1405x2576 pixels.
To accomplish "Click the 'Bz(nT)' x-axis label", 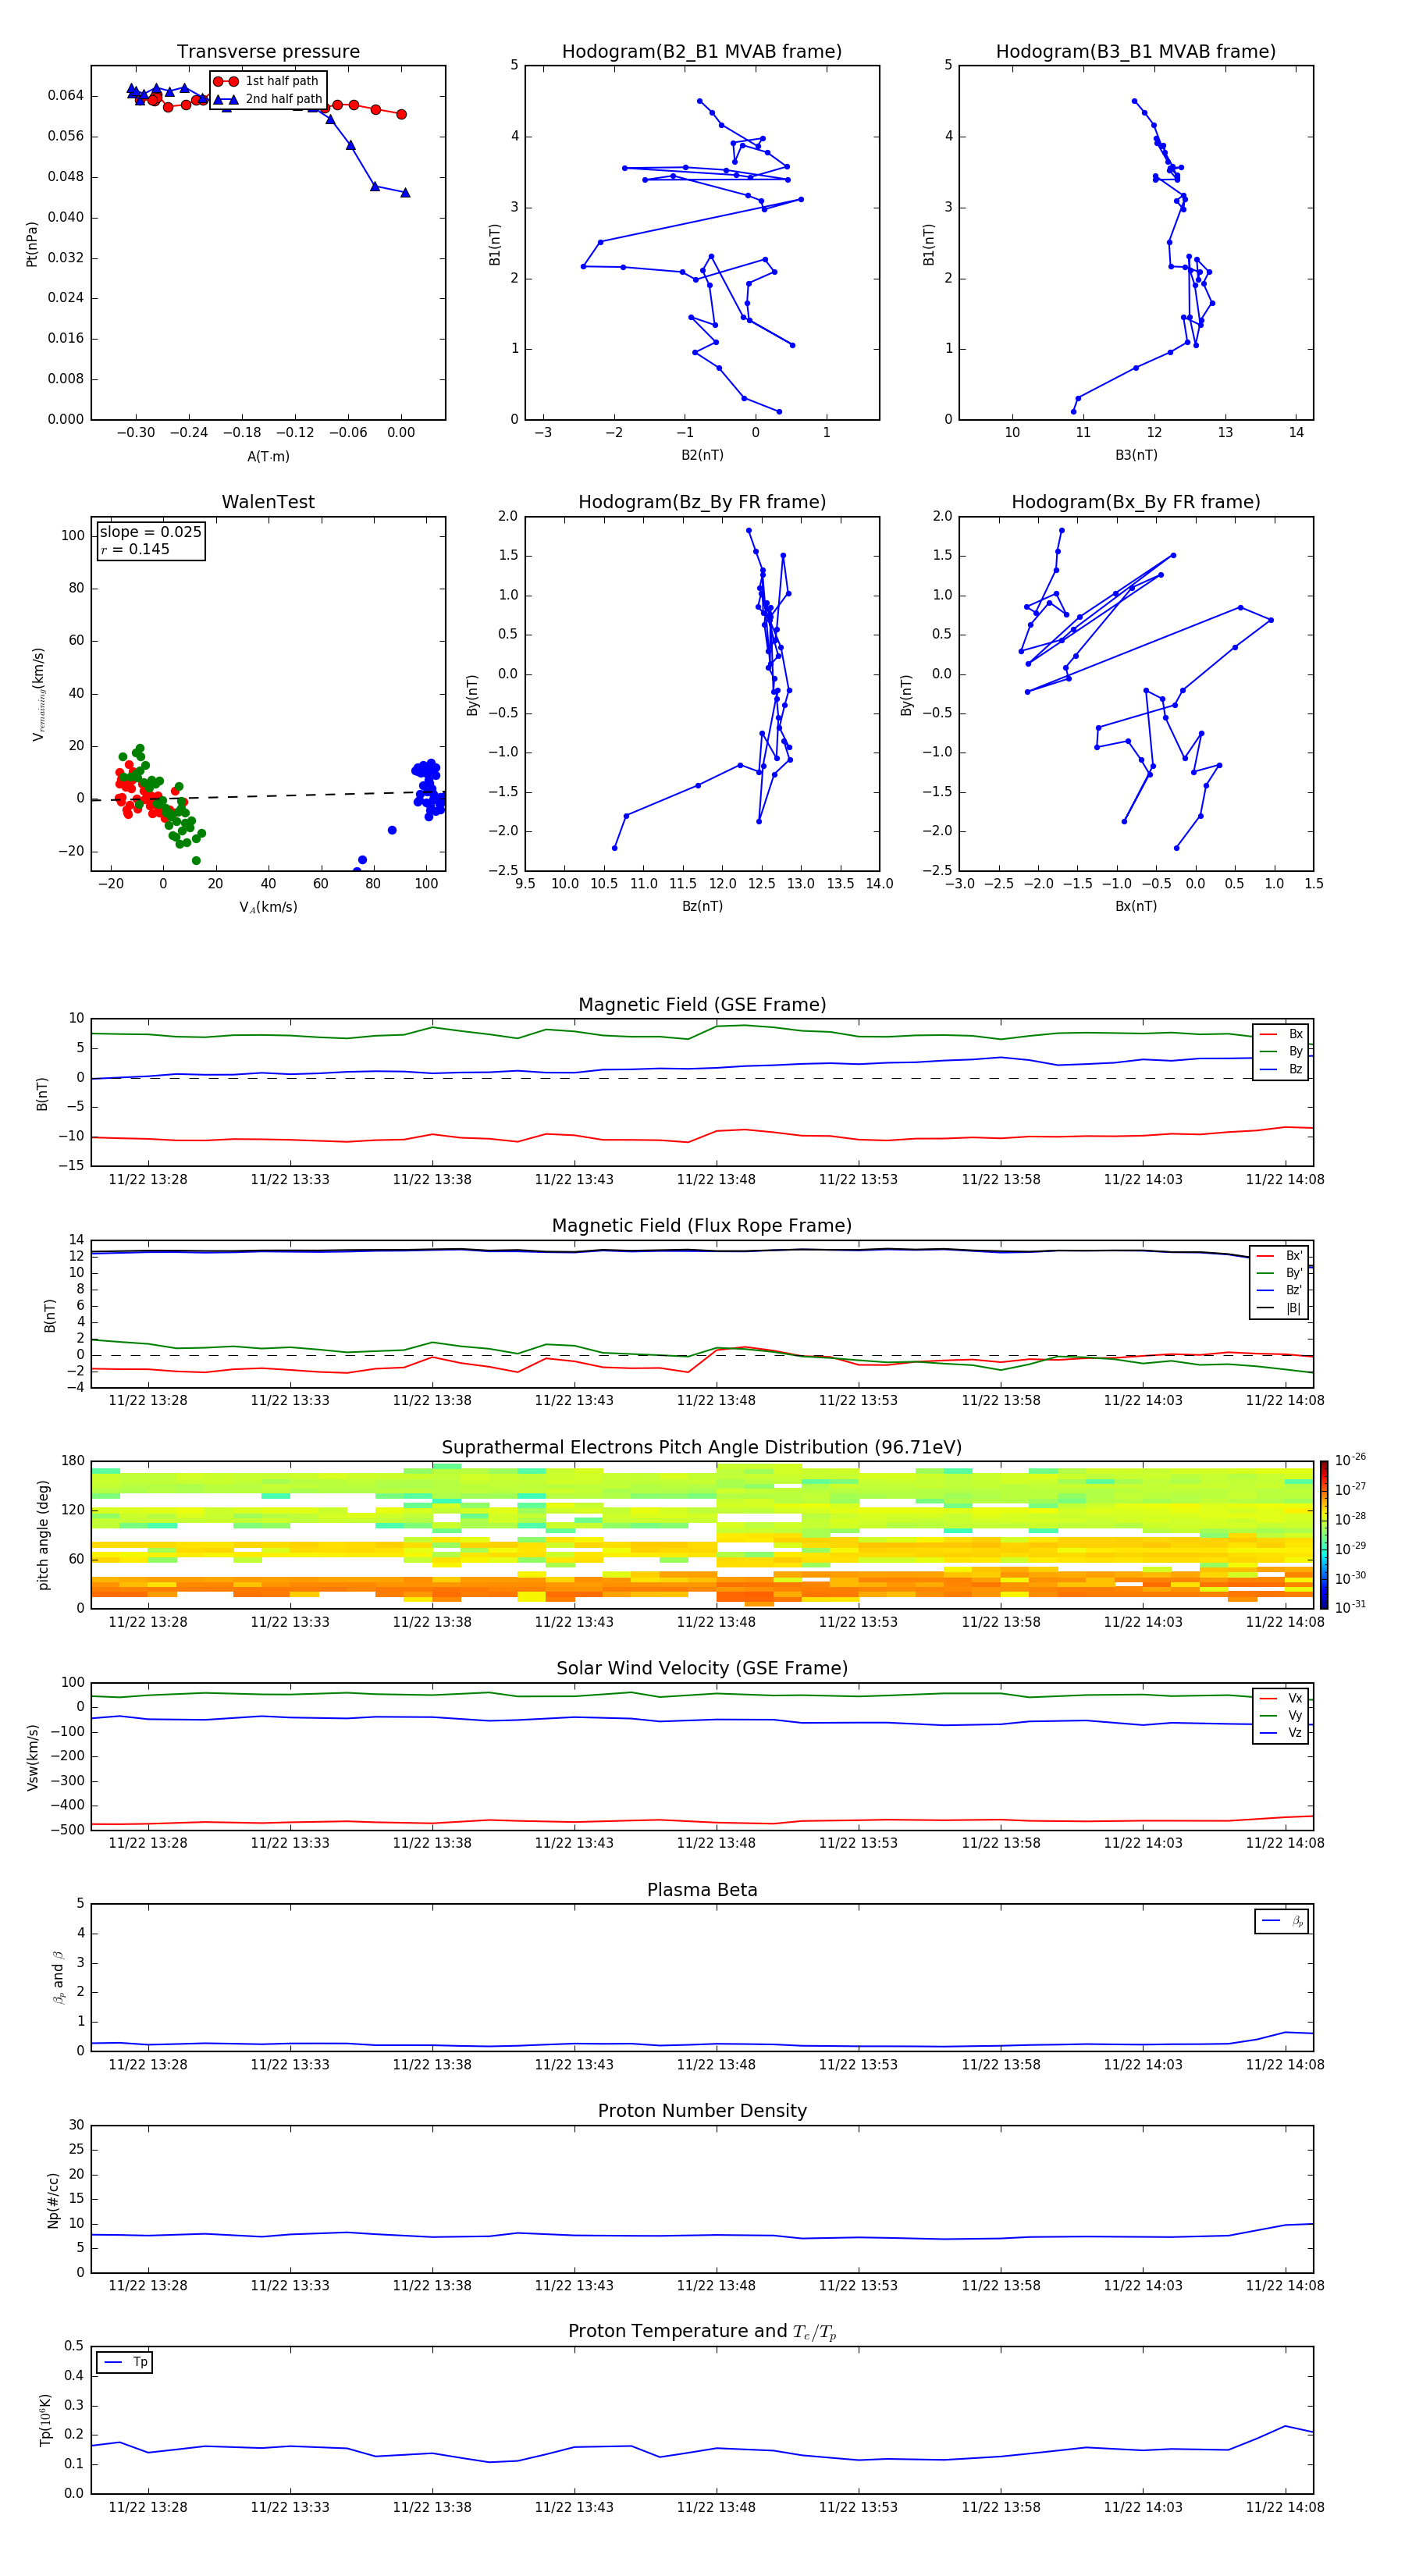I will coord(702,907).
